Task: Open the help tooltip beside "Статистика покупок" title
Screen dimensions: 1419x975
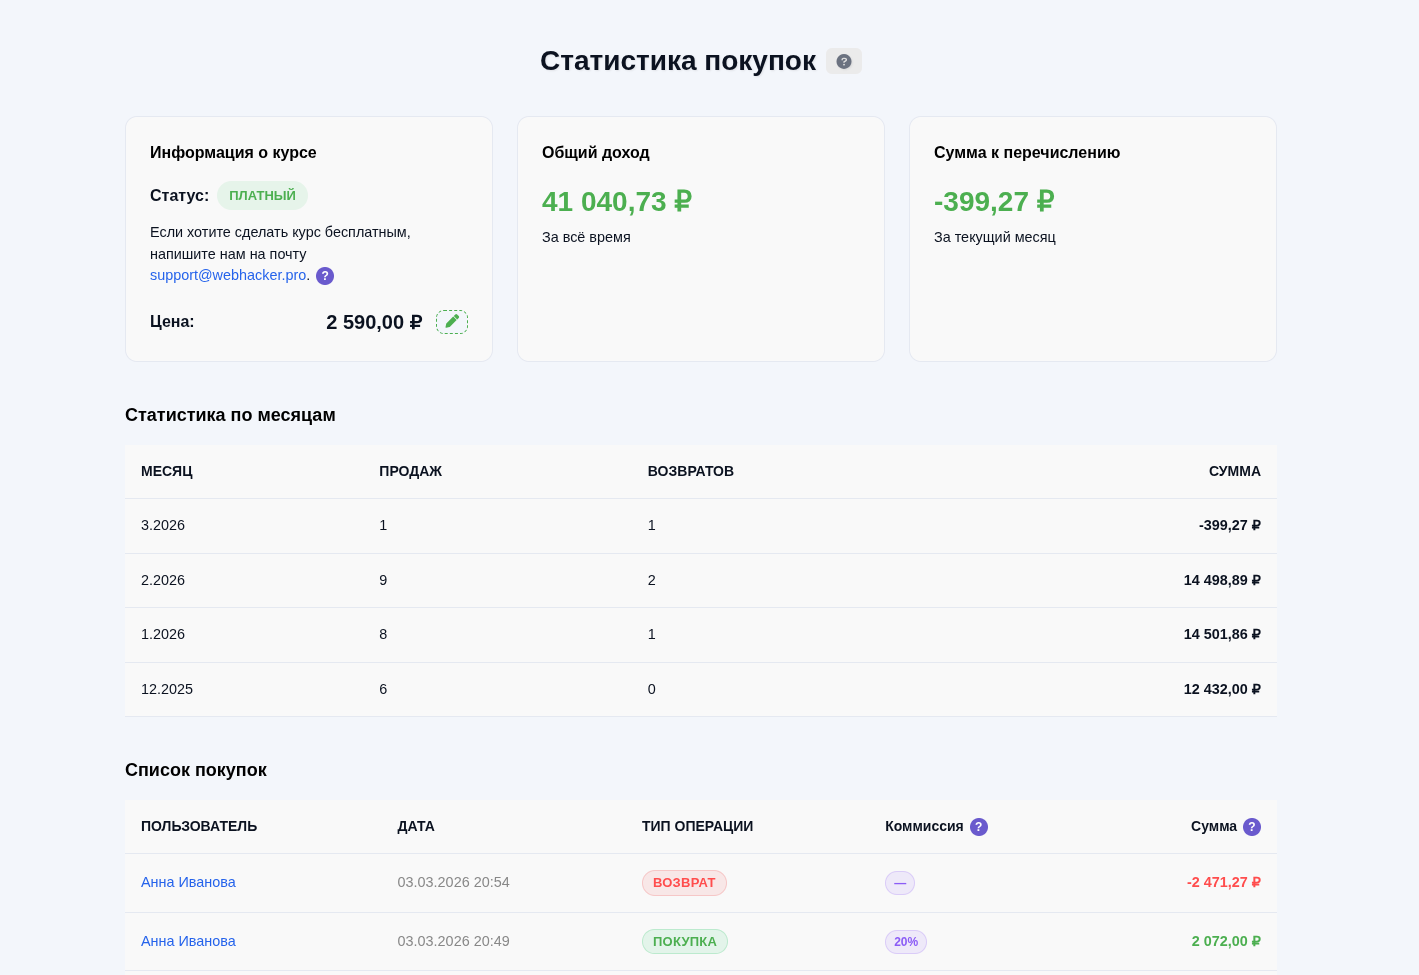Action: tap(843, 61)
